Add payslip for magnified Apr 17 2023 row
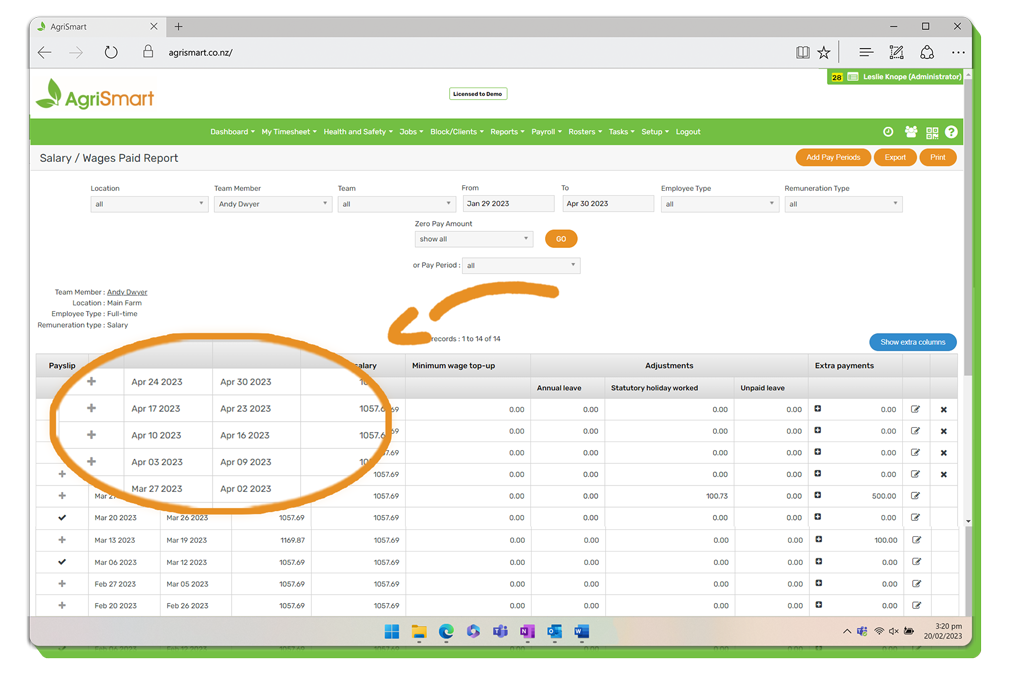The image size is (1024, 693). (x=92, y=408)
